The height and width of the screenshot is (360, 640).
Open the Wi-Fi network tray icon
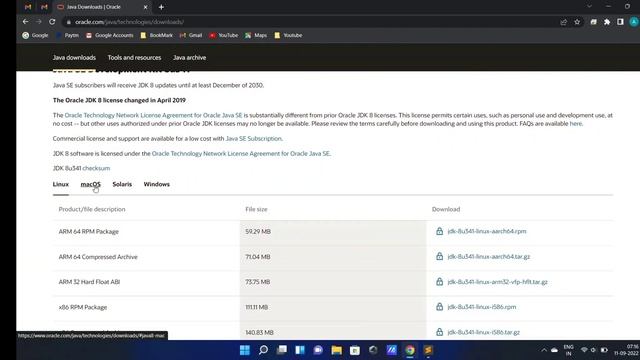(x=584, y=350)
